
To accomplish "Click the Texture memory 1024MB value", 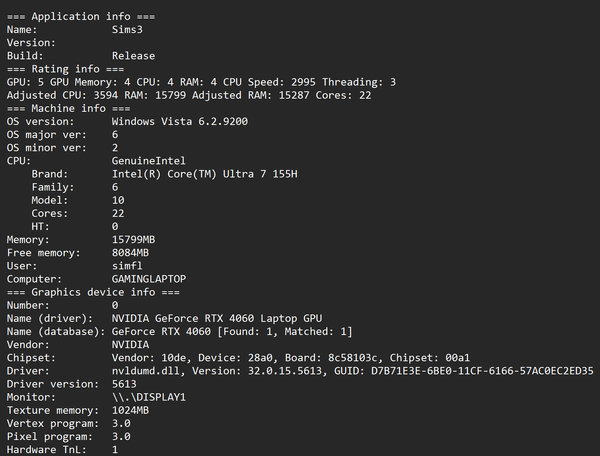I will point(130,410).
